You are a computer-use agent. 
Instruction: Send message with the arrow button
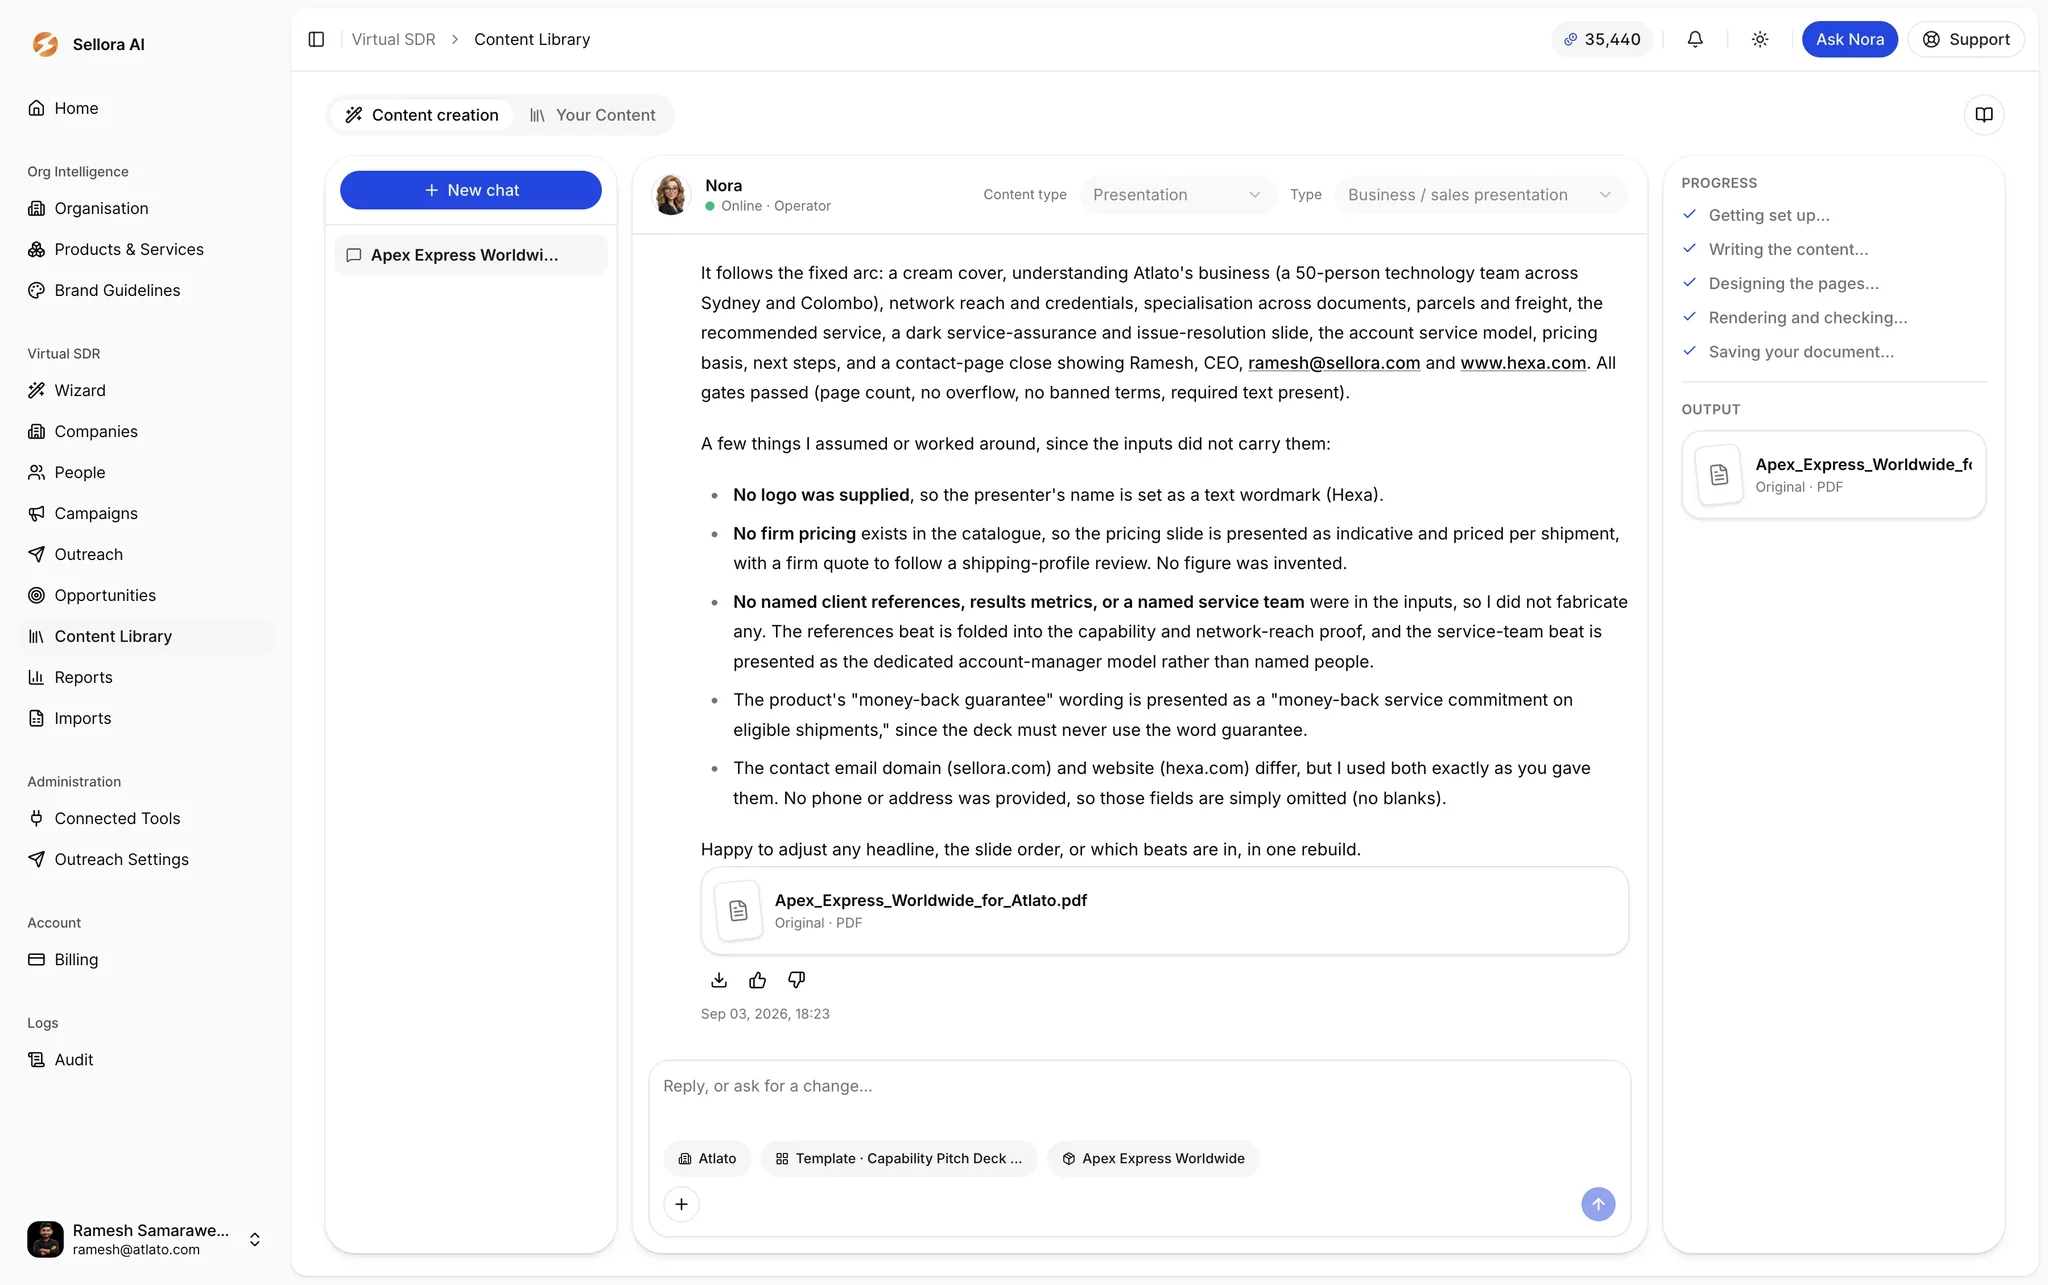coord(1598,1204)
